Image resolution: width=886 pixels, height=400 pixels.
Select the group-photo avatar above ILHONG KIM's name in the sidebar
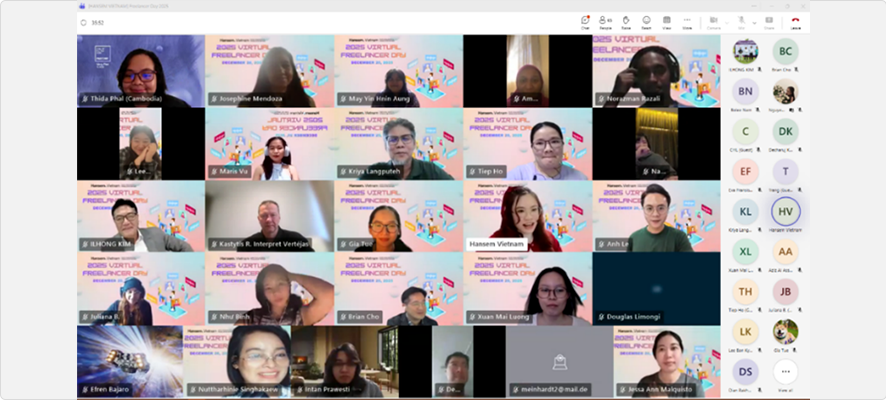click(745, 51)
